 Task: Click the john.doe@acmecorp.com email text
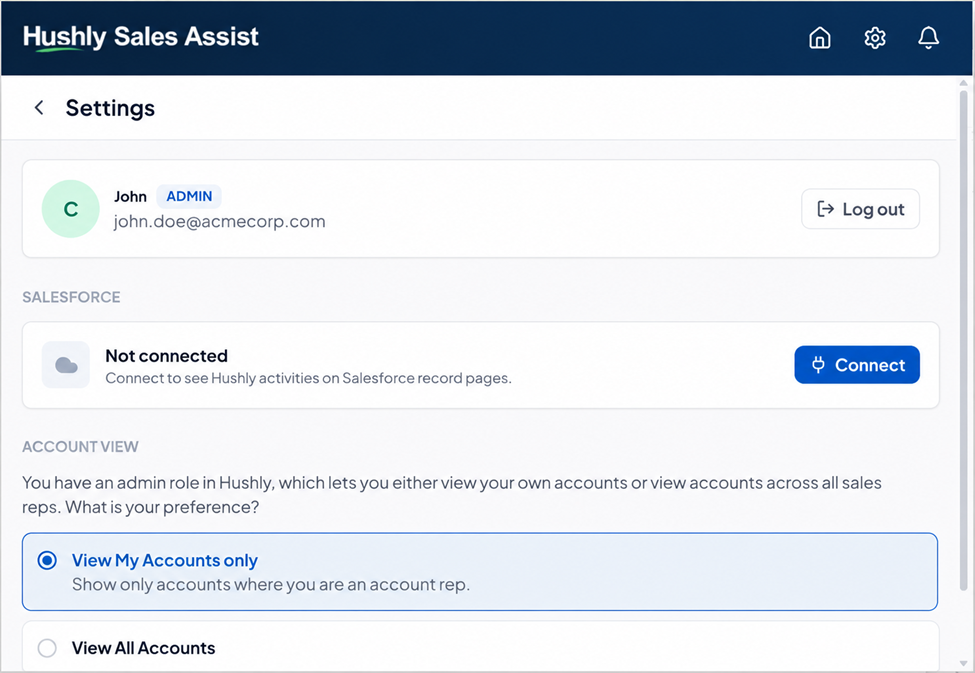219,221
